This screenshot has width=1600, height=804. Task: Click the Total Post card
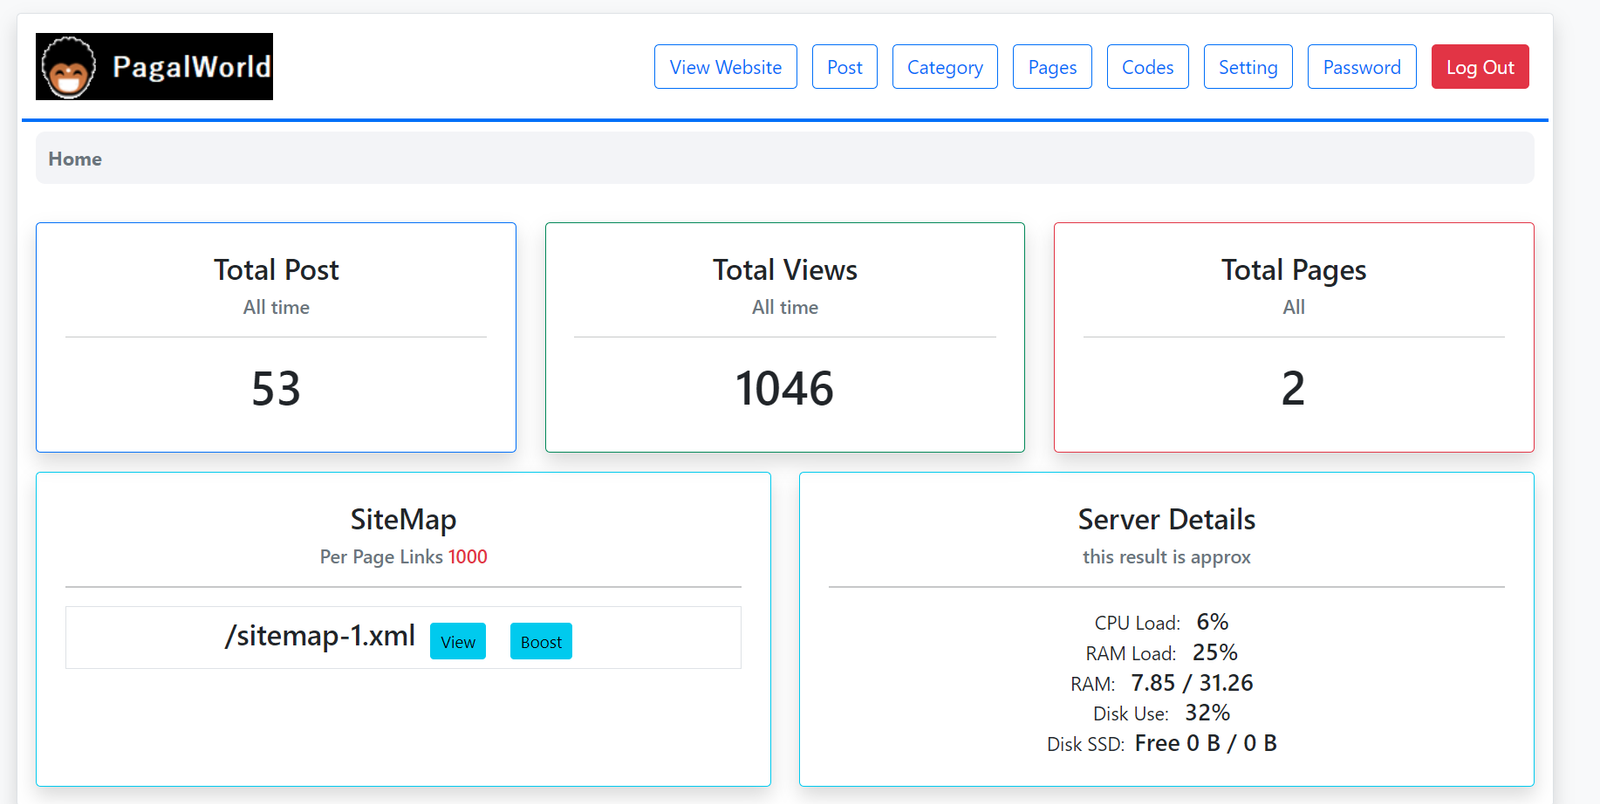pos(276,337)
